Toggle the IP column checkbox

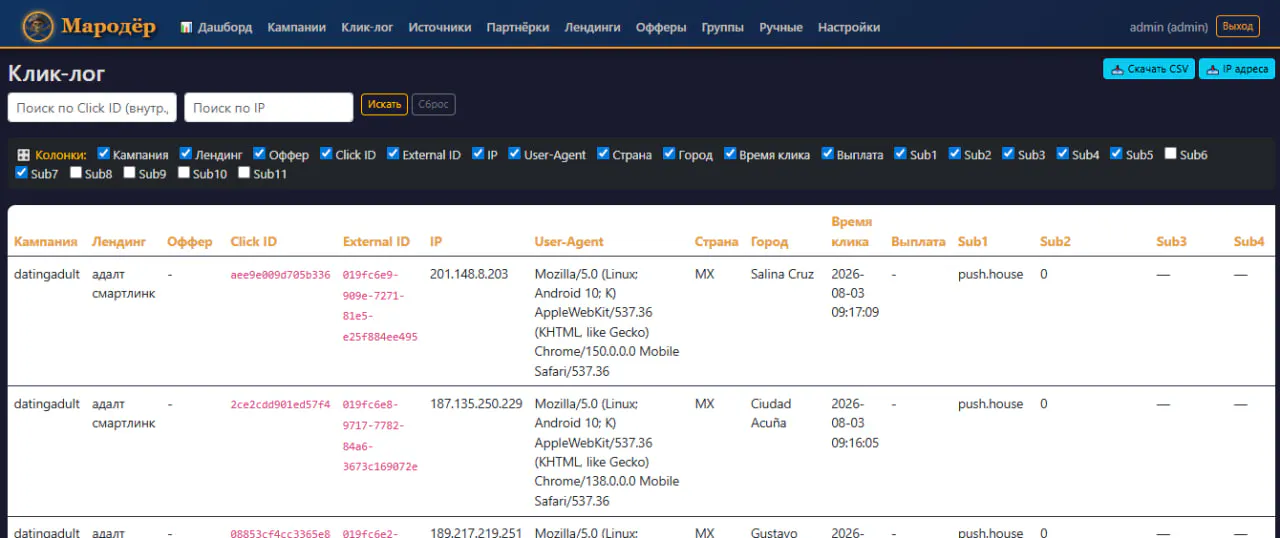[477, 154]
